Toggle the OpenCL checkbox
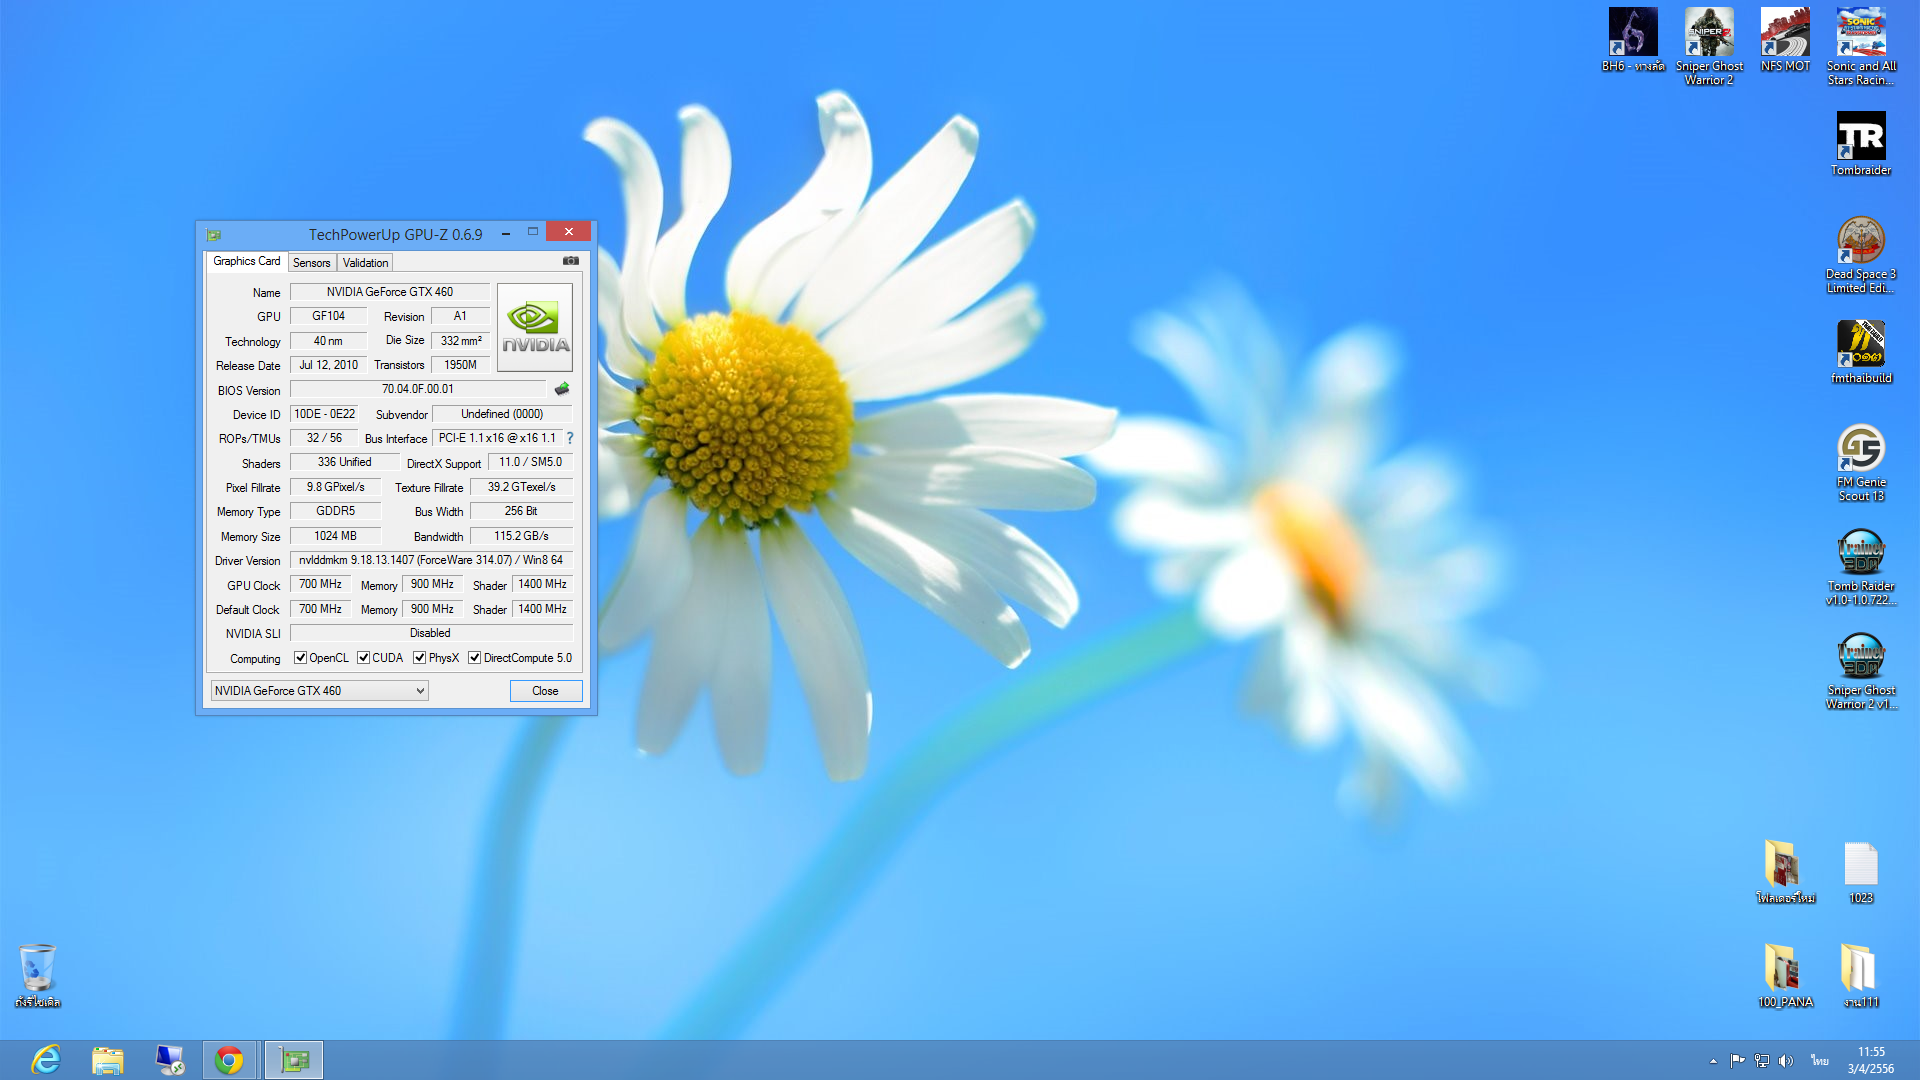This screenshot has width=1920, height=1080. click(x=300, y=658)
